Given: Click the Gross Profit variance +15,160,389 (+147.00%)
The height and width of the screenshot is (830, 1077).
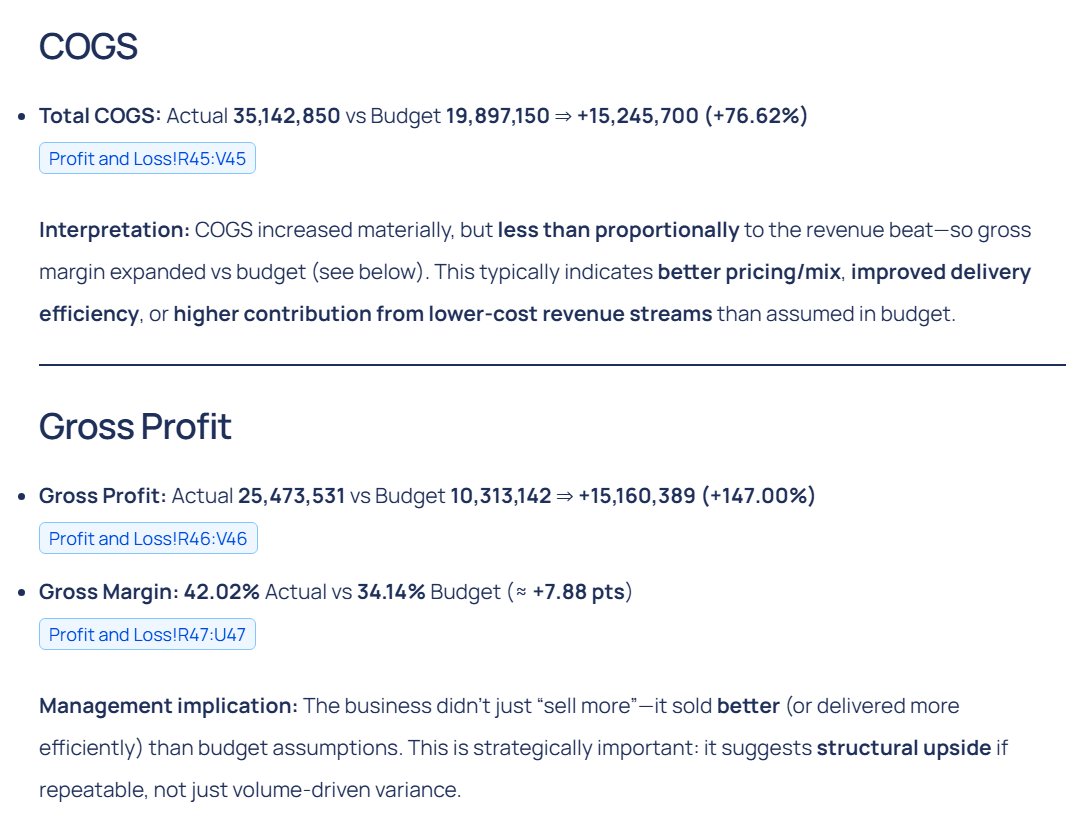Looking at the screenshot, I should tap(696, 496).
